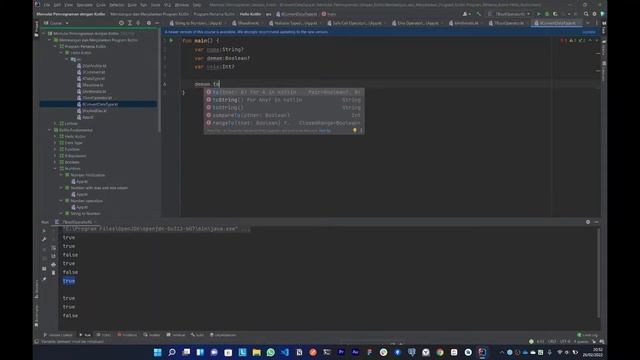Open Premiere Pro from the taskbar
Viewport: 640px width, 360px height.
(341, 352)
